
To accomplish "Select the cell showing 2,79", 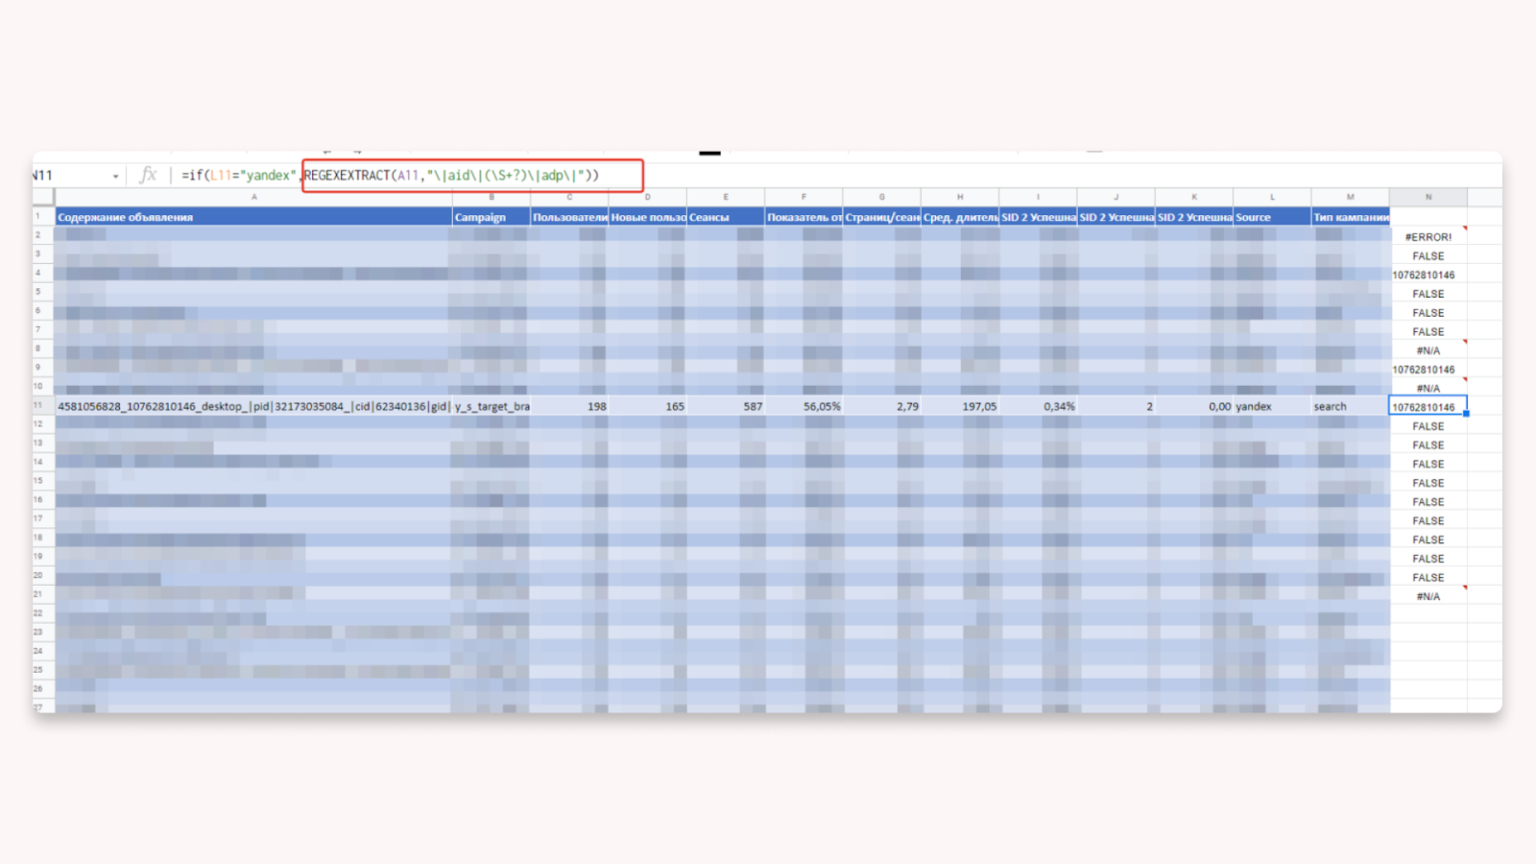I will click(882, 407).
